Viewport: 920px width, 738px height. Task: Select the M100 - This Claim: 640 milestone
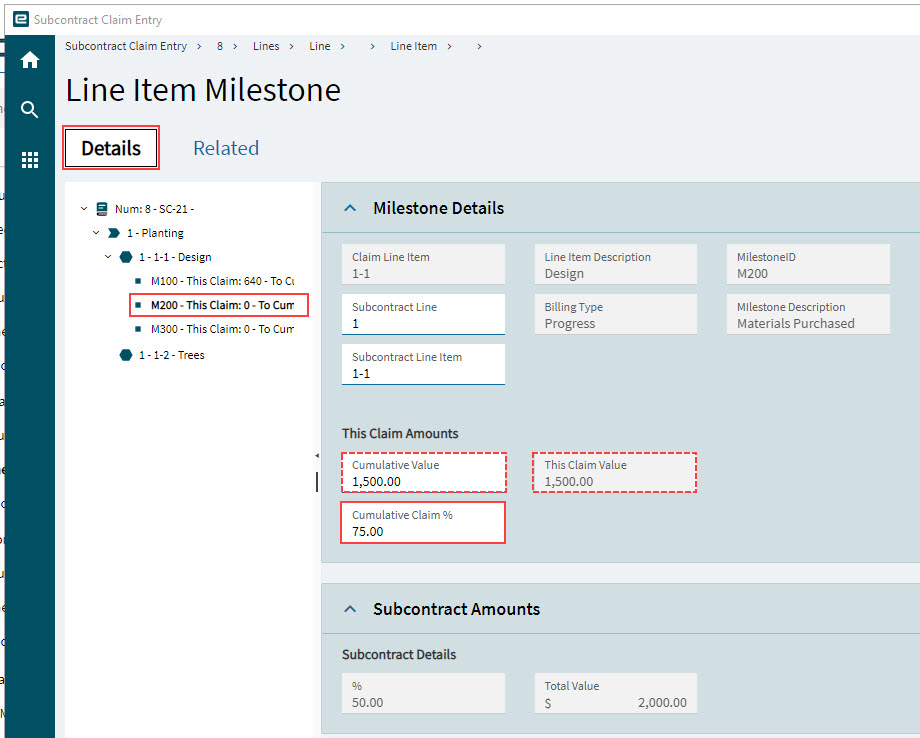222,281
